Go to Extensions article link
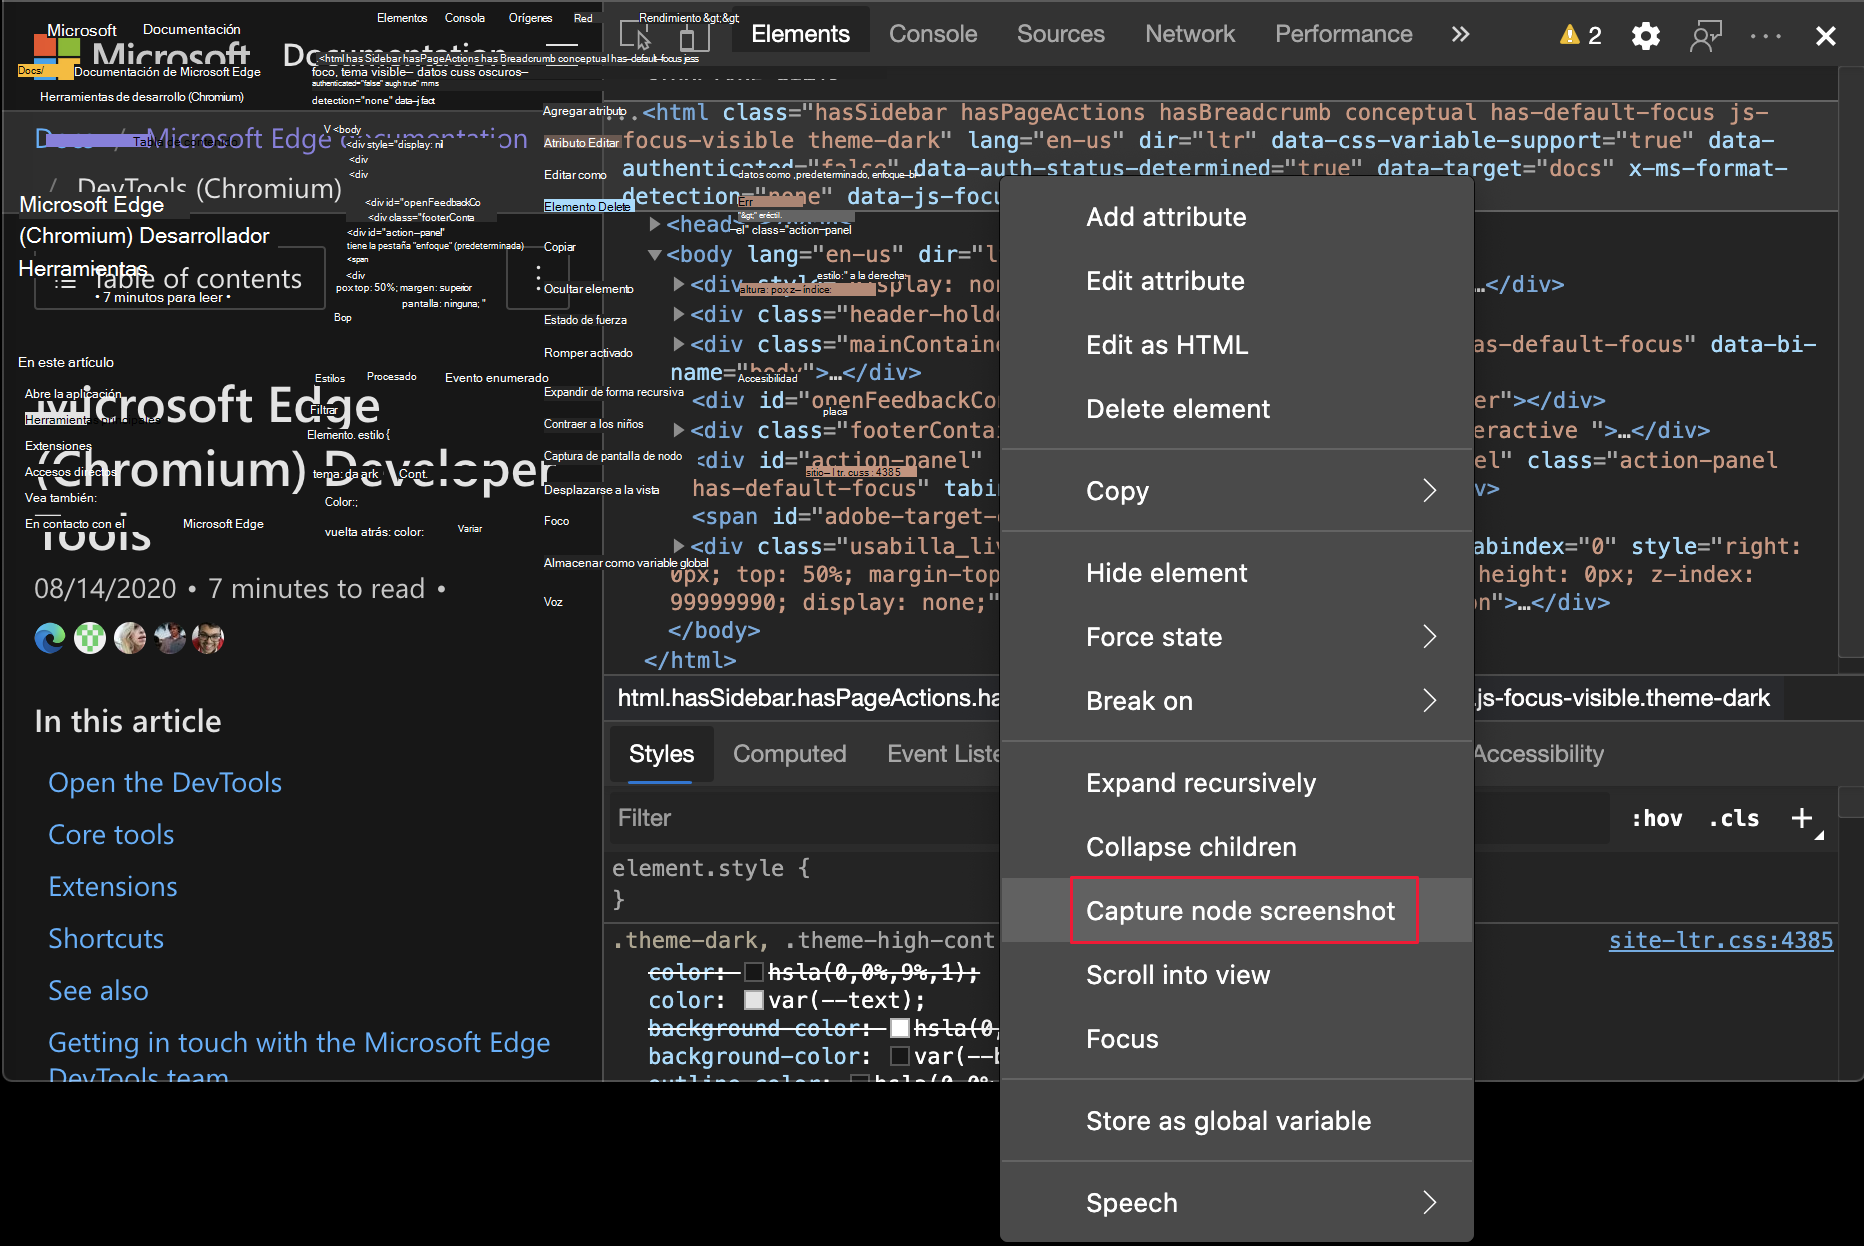This screenshot has width=1864, height=1246. (113, 886)
